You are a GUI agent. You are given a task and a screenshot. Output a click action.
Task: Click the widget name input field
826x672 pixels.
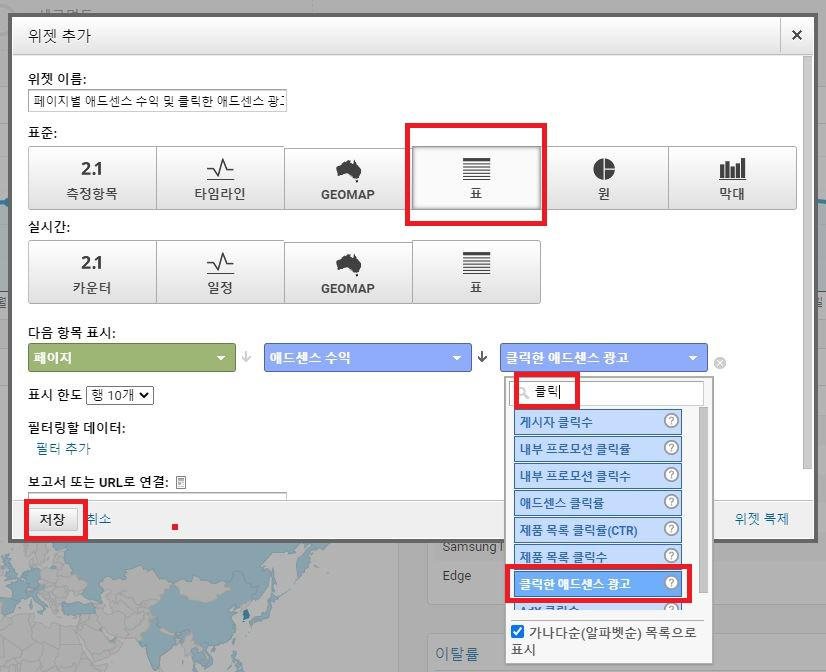[156, 102]
